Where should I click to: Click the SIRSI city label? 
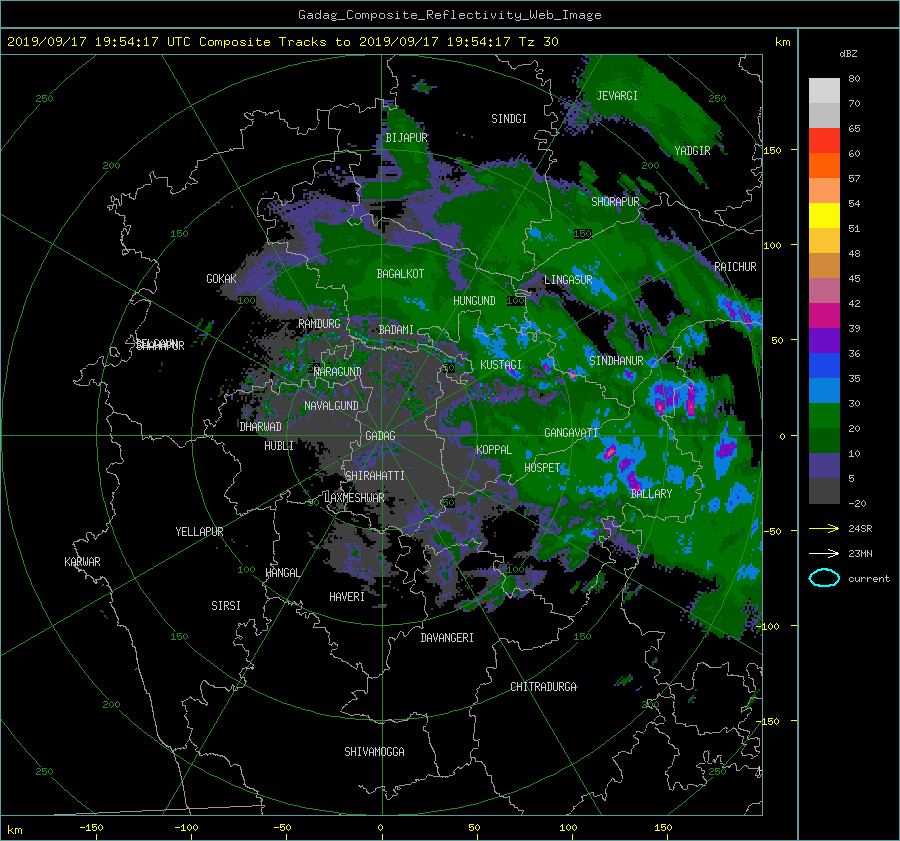(226, 606)
